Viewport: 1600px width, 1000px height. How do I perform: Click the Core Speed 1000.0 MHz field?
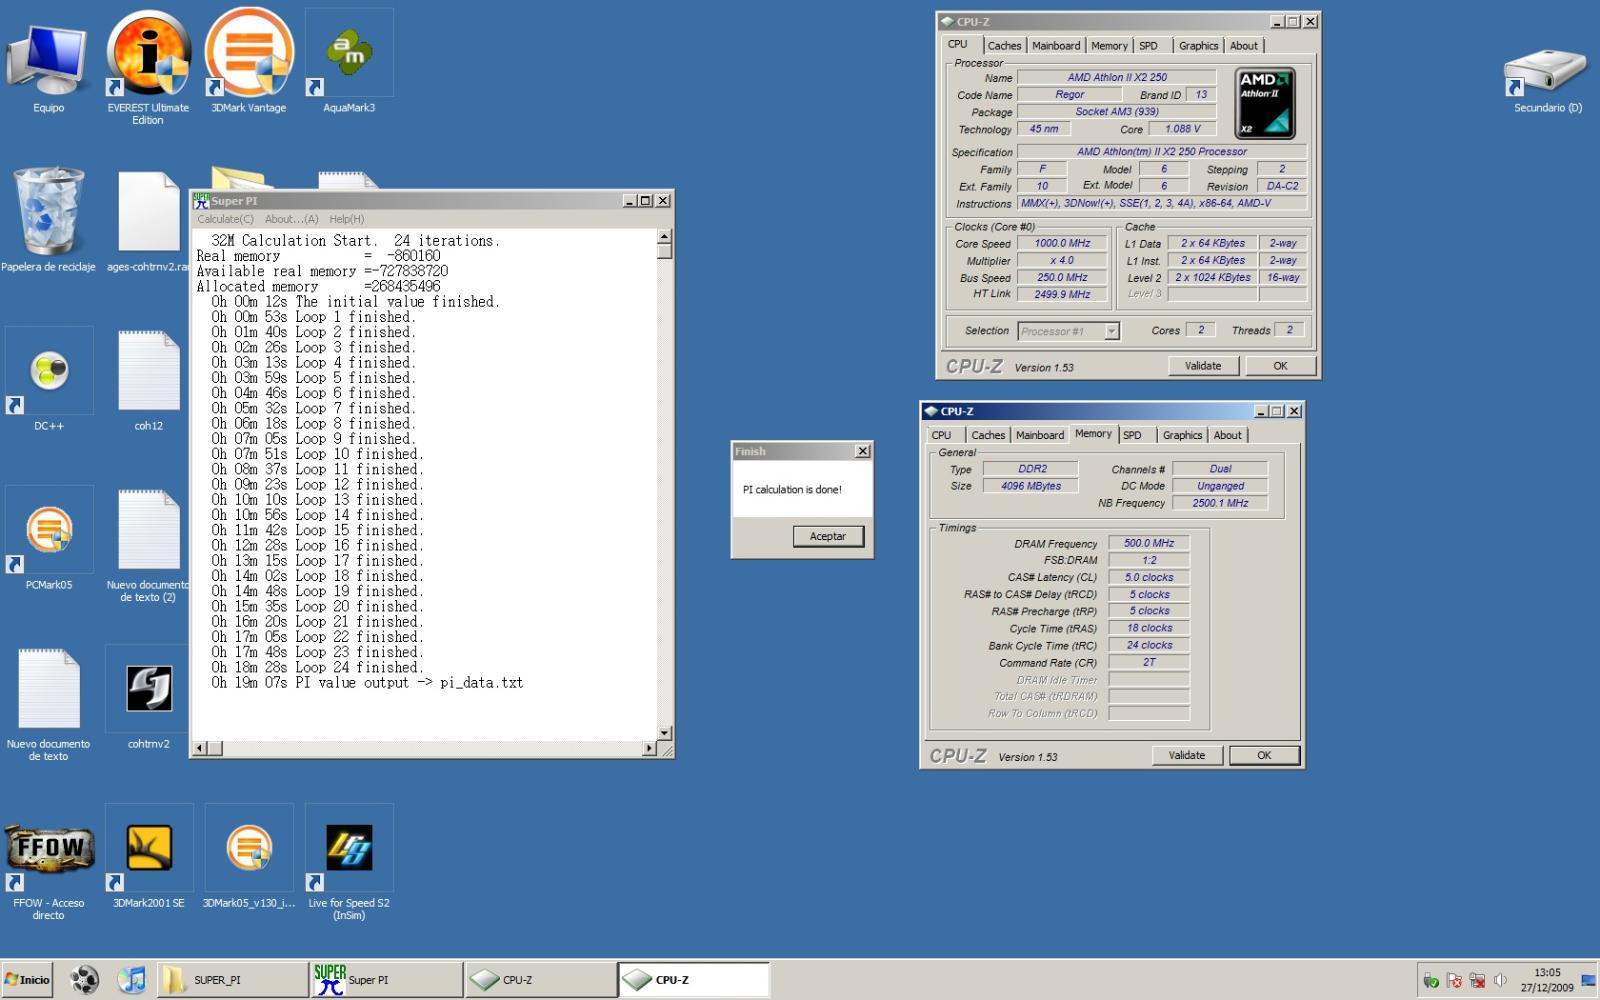click(1062, 243)
